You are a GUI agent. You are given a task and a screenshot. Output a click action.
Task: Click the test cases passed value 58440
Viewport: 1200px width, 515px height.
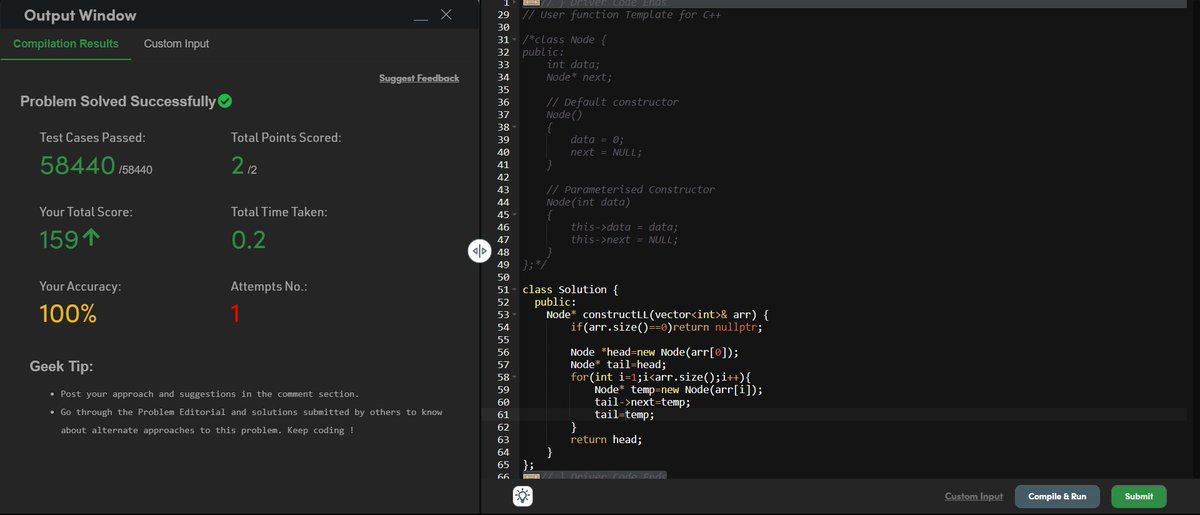pos(79,166)
